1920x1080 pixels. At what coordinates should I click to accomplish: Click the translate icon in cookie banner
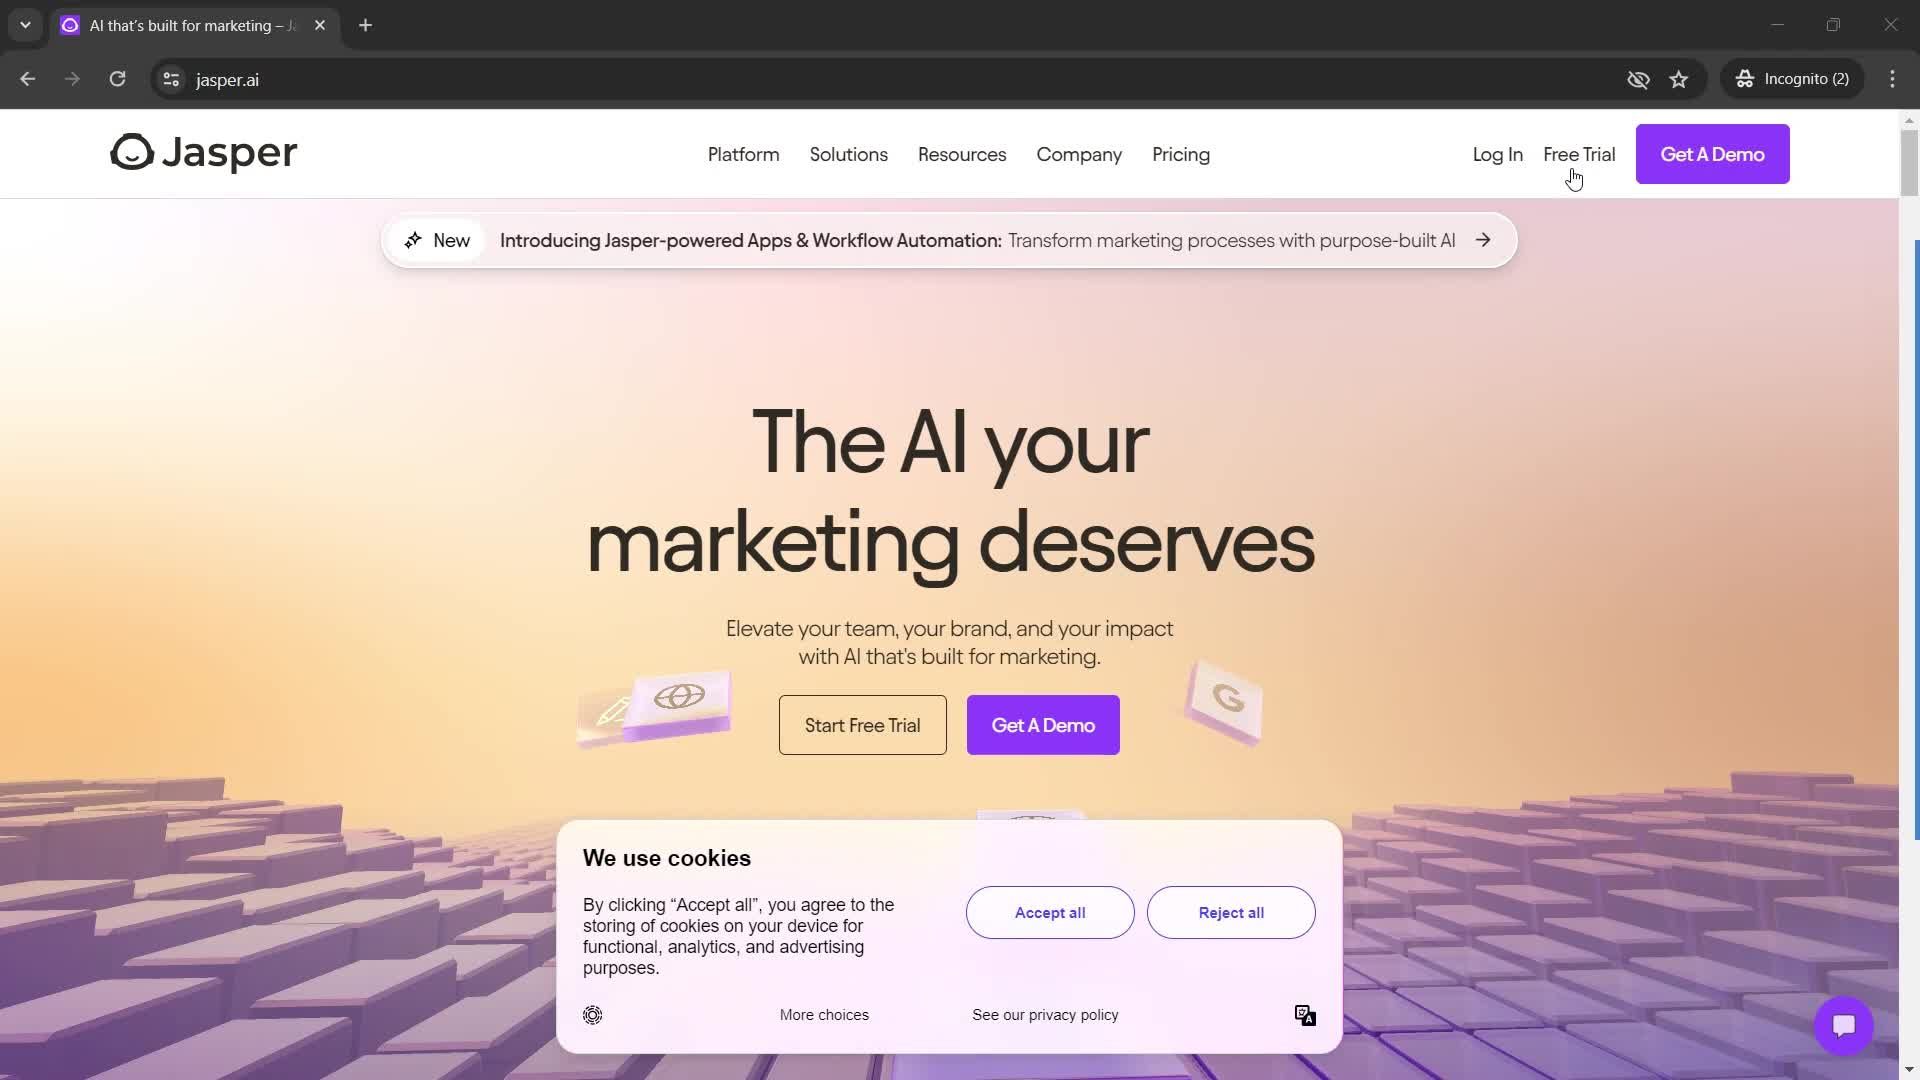[x=1305, y=1015]
